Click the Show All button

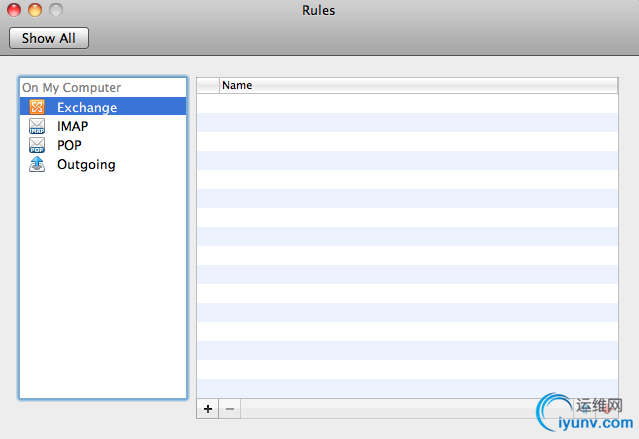[49, 38]
